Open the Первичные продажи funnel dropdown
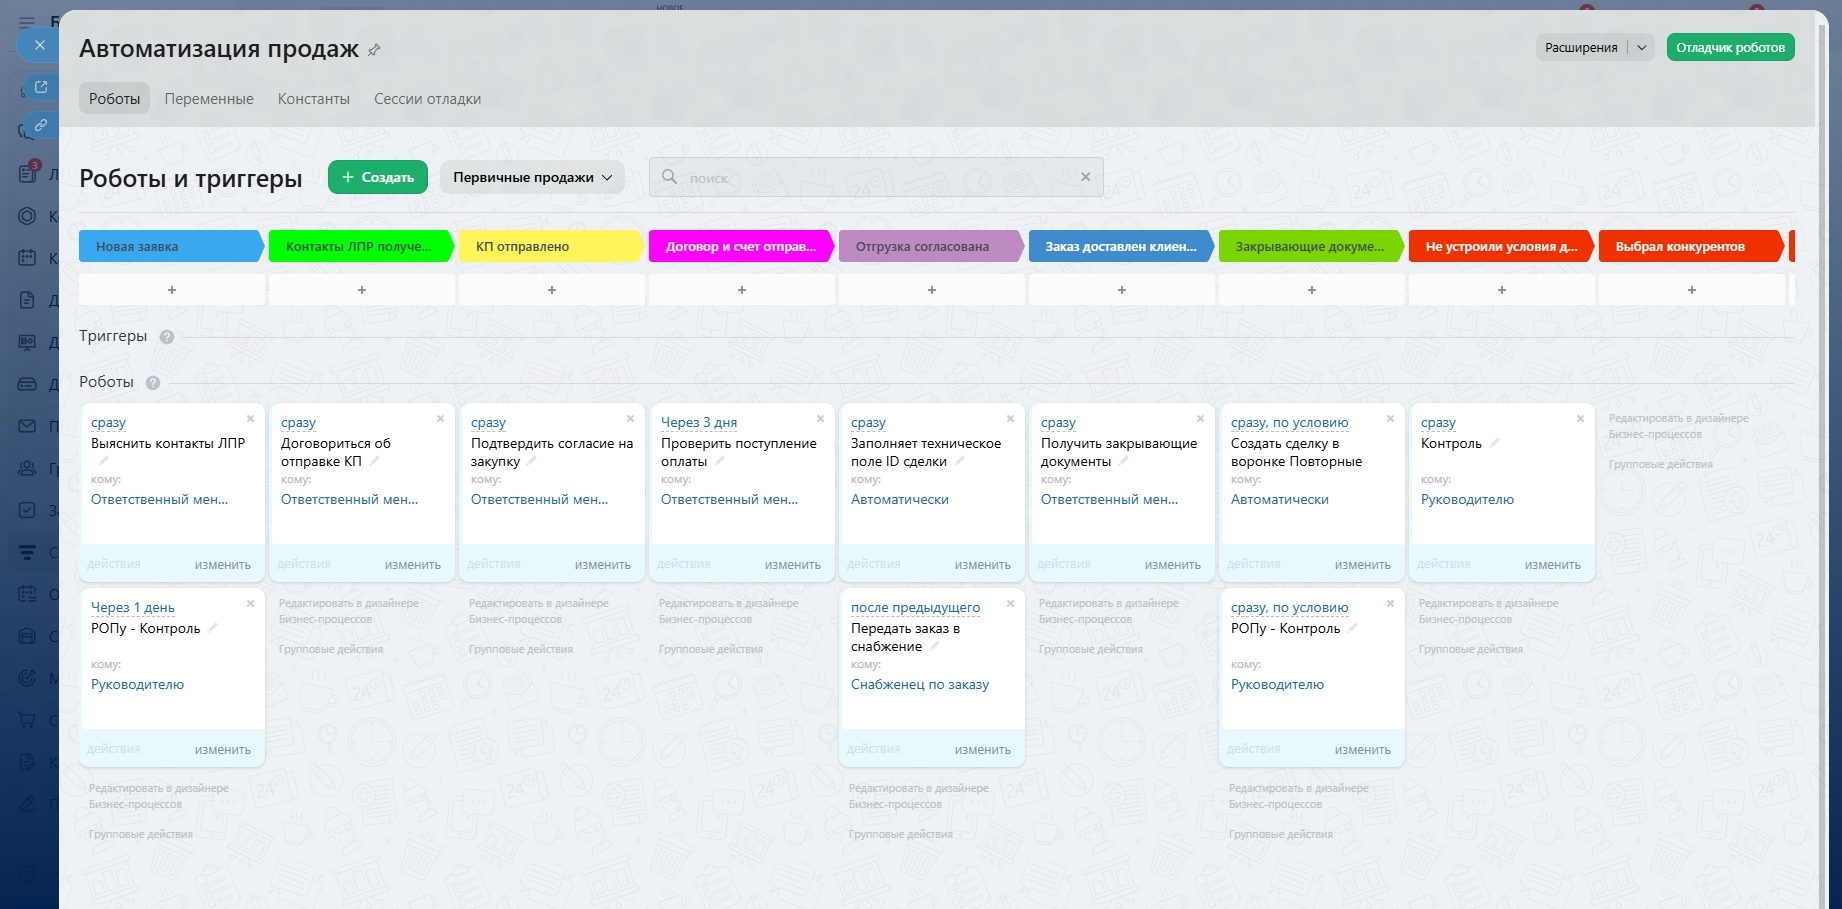Image resolution: width=1842 pixels, height=909 pixels. [532, 178]
